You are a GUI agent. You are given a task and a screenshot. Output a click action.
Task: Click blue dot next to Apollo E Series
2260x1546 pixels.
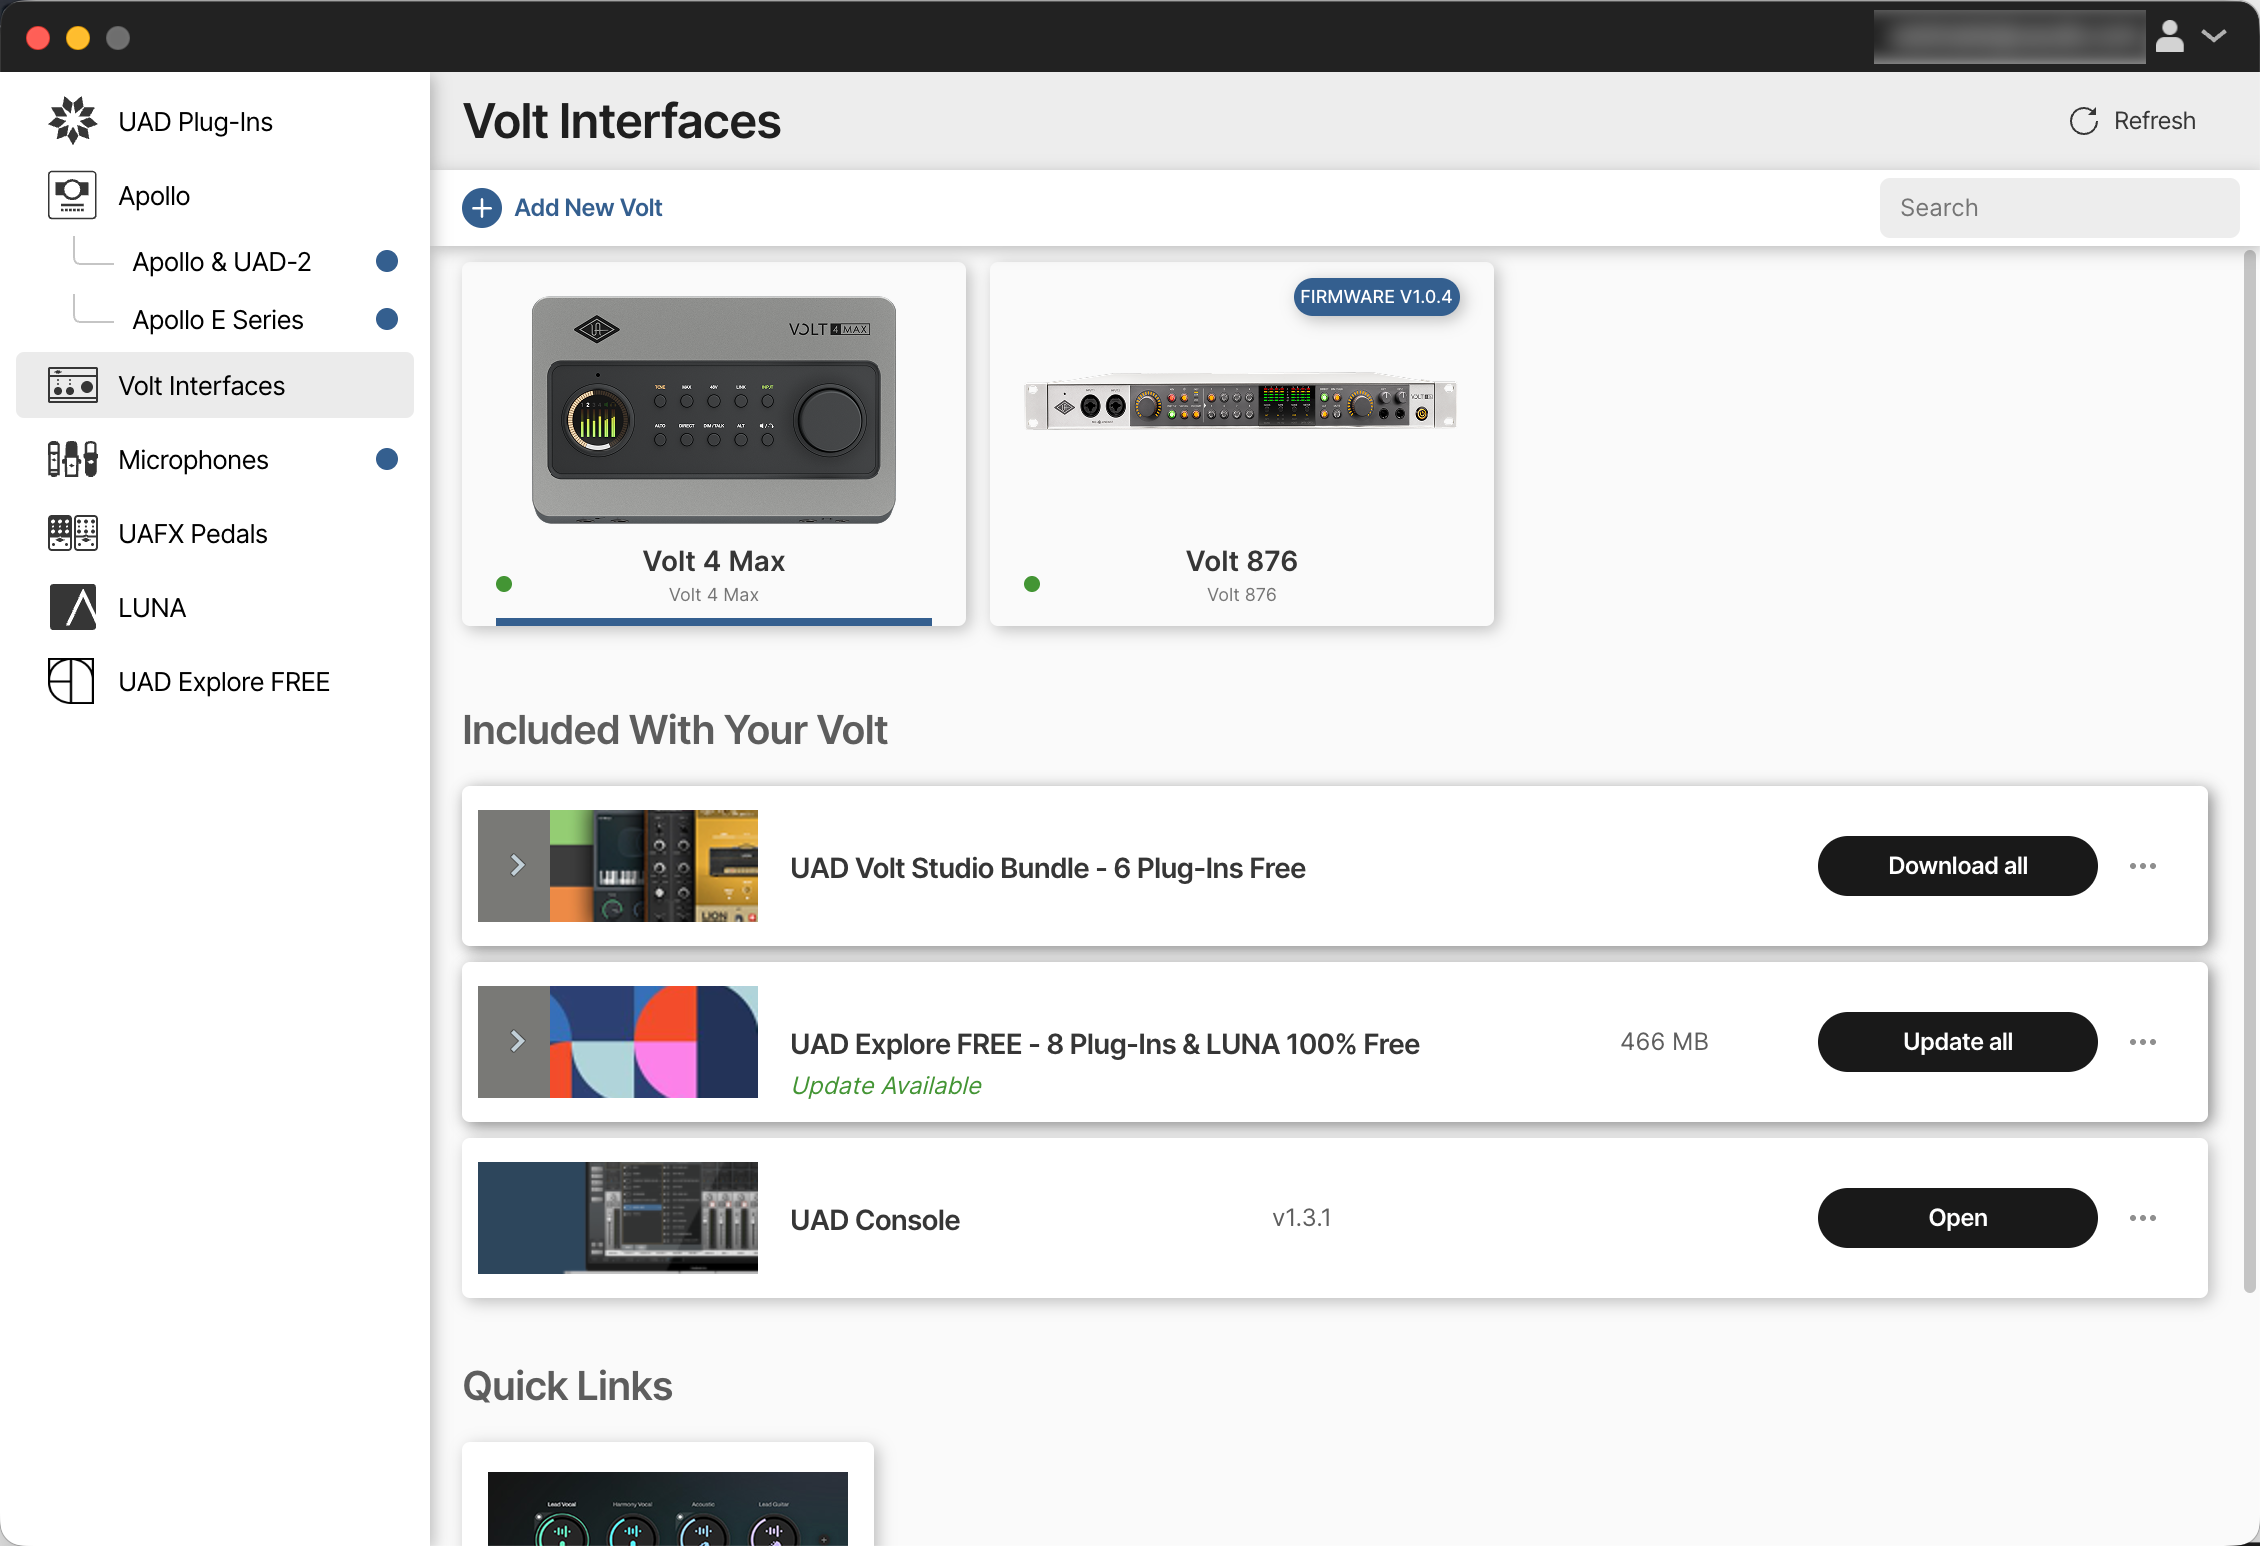[387, 319]
